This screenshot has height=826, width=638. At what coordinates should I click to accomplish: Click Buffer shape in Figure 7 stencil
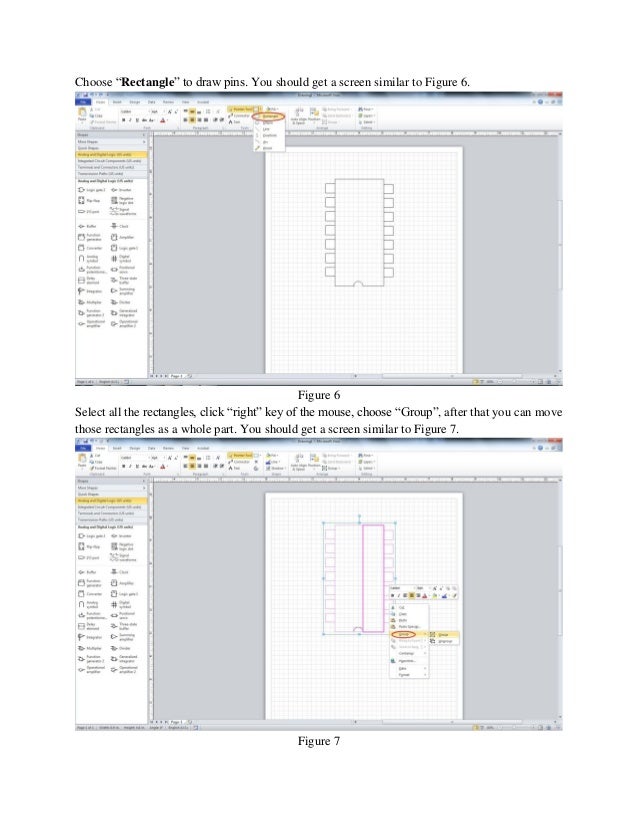pos(87,572)
